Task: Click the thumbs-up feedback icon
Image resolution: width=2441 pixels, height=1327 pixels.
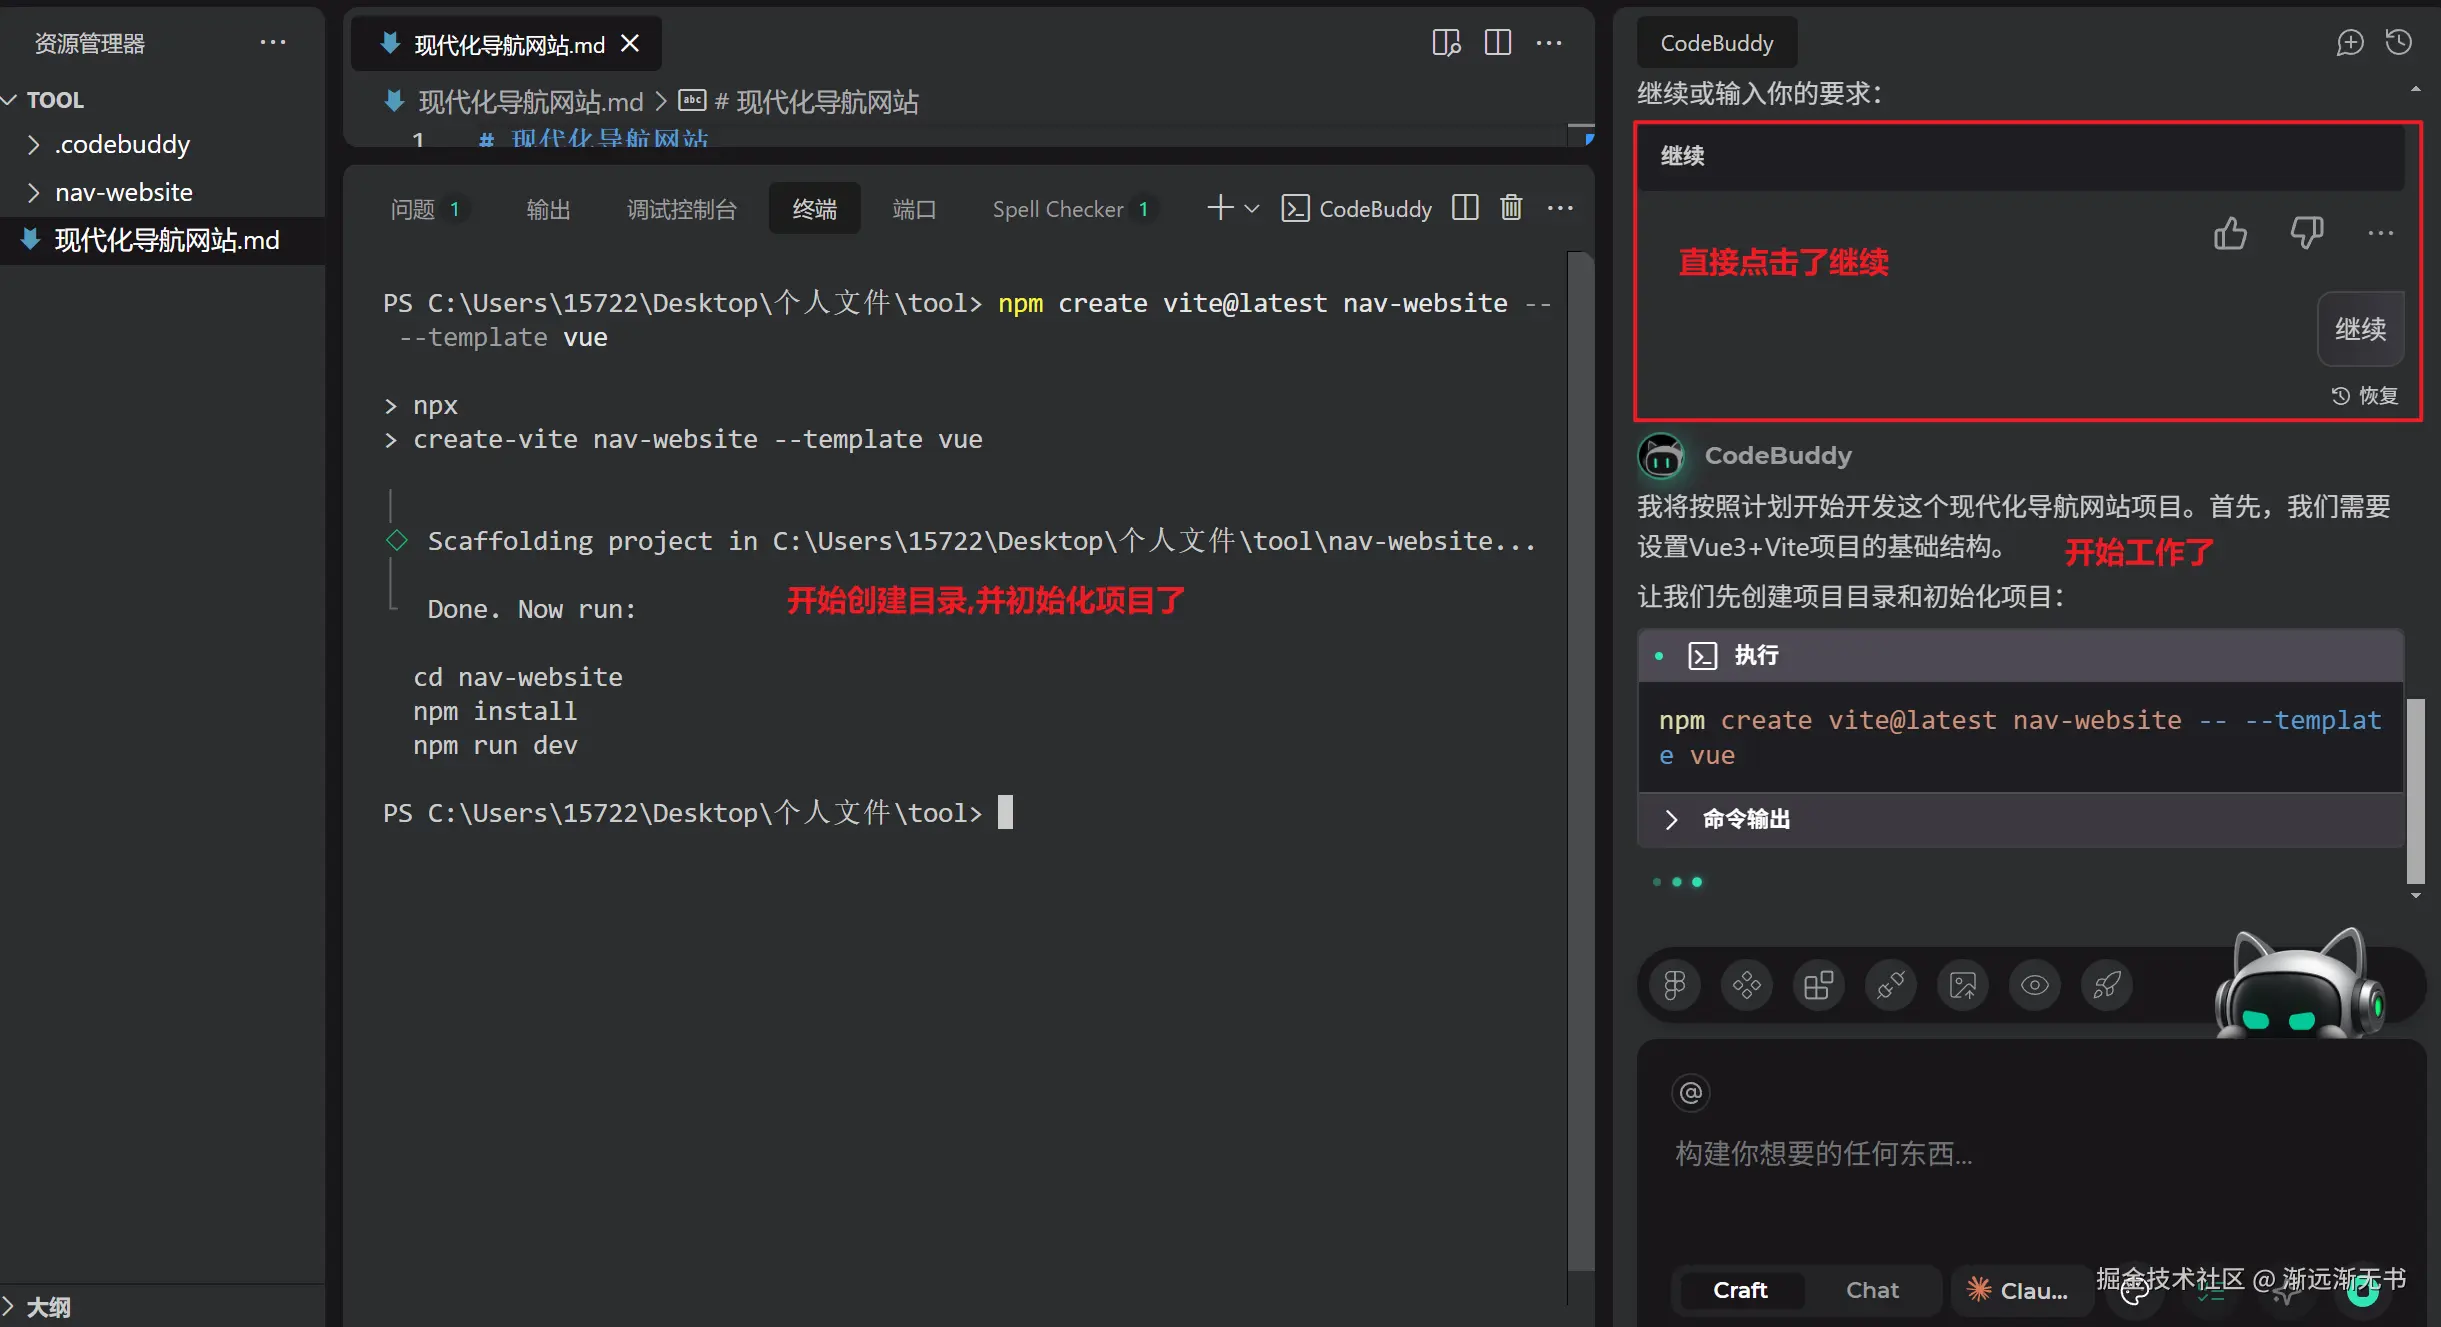Action: (2229, 234)
